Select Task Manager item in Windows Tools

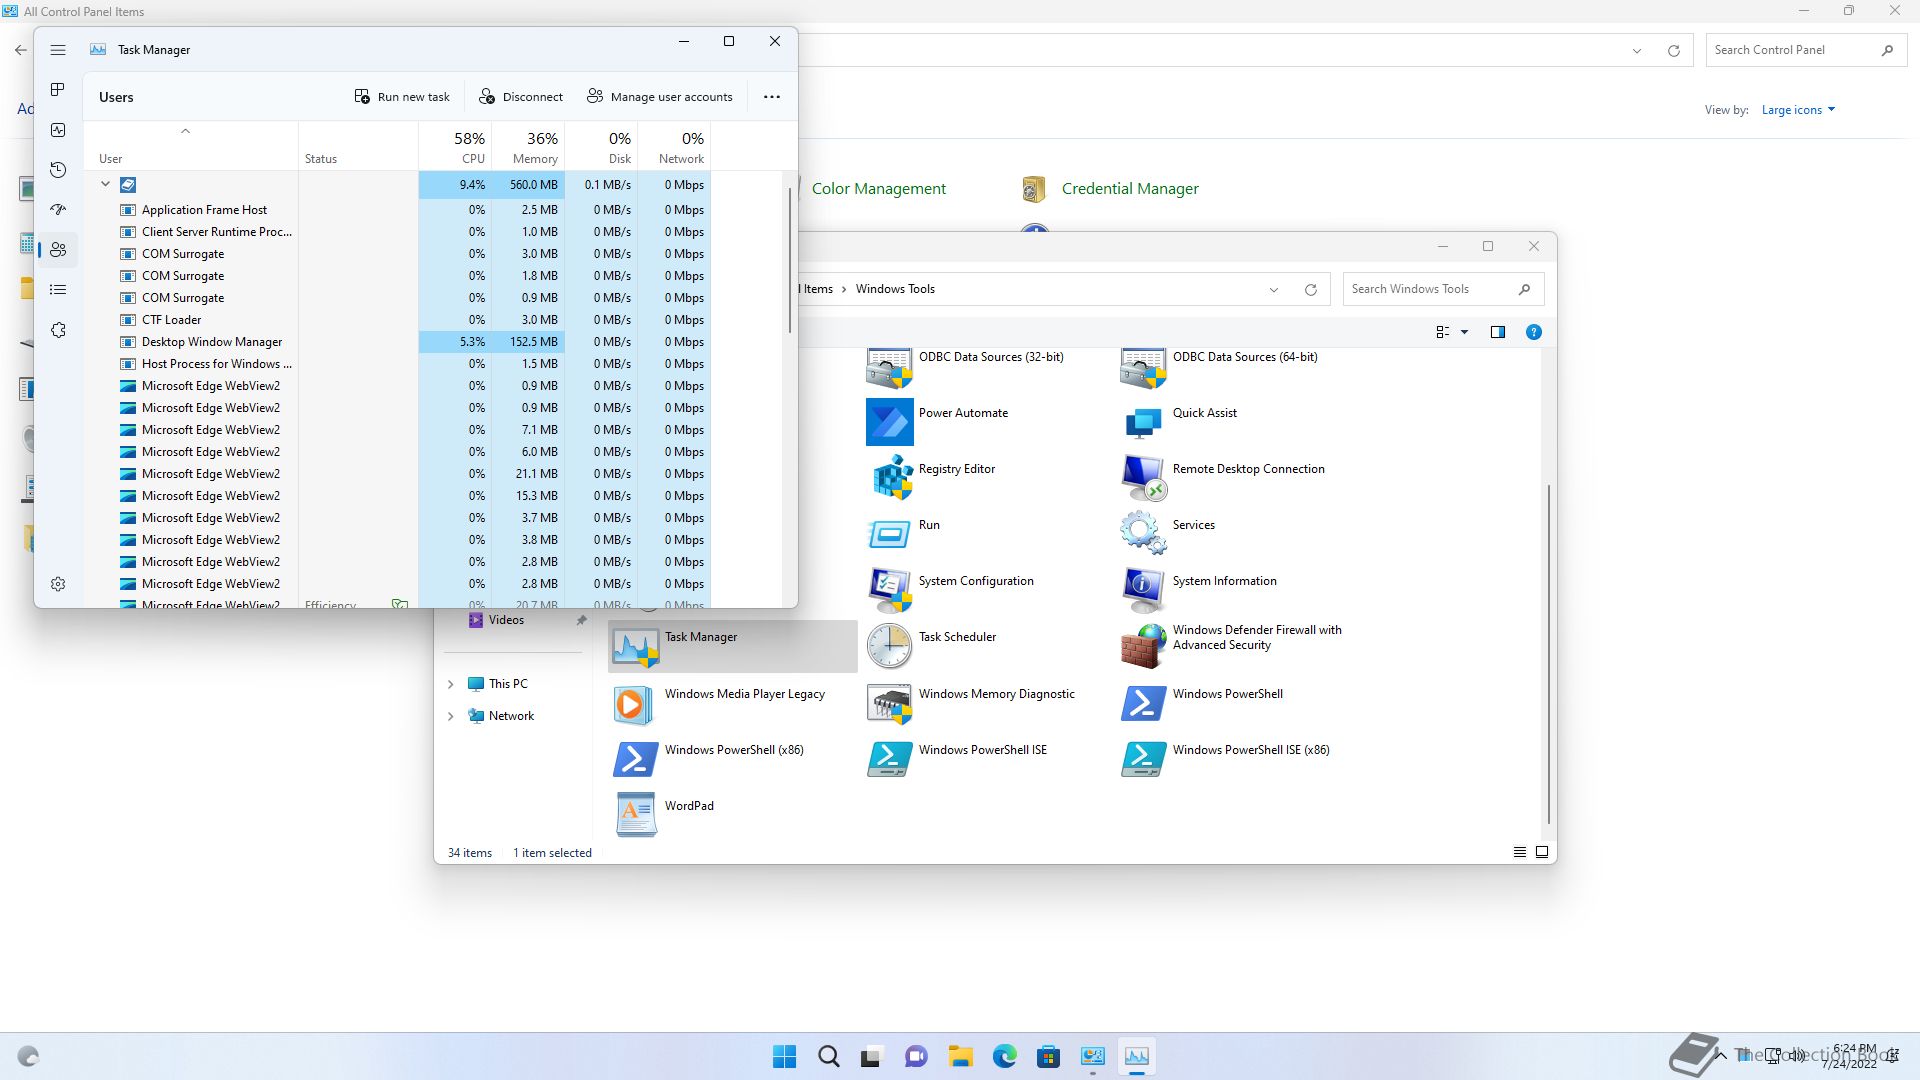733,646
